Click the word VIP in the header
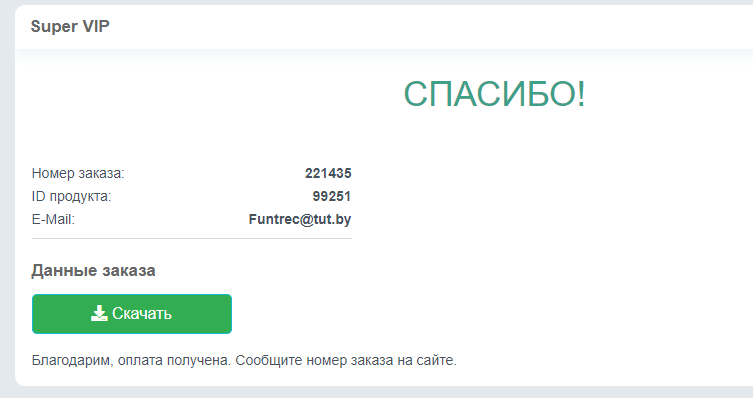Screen dimensions: 753x398 pyautogui.click(x=96, y=26)
